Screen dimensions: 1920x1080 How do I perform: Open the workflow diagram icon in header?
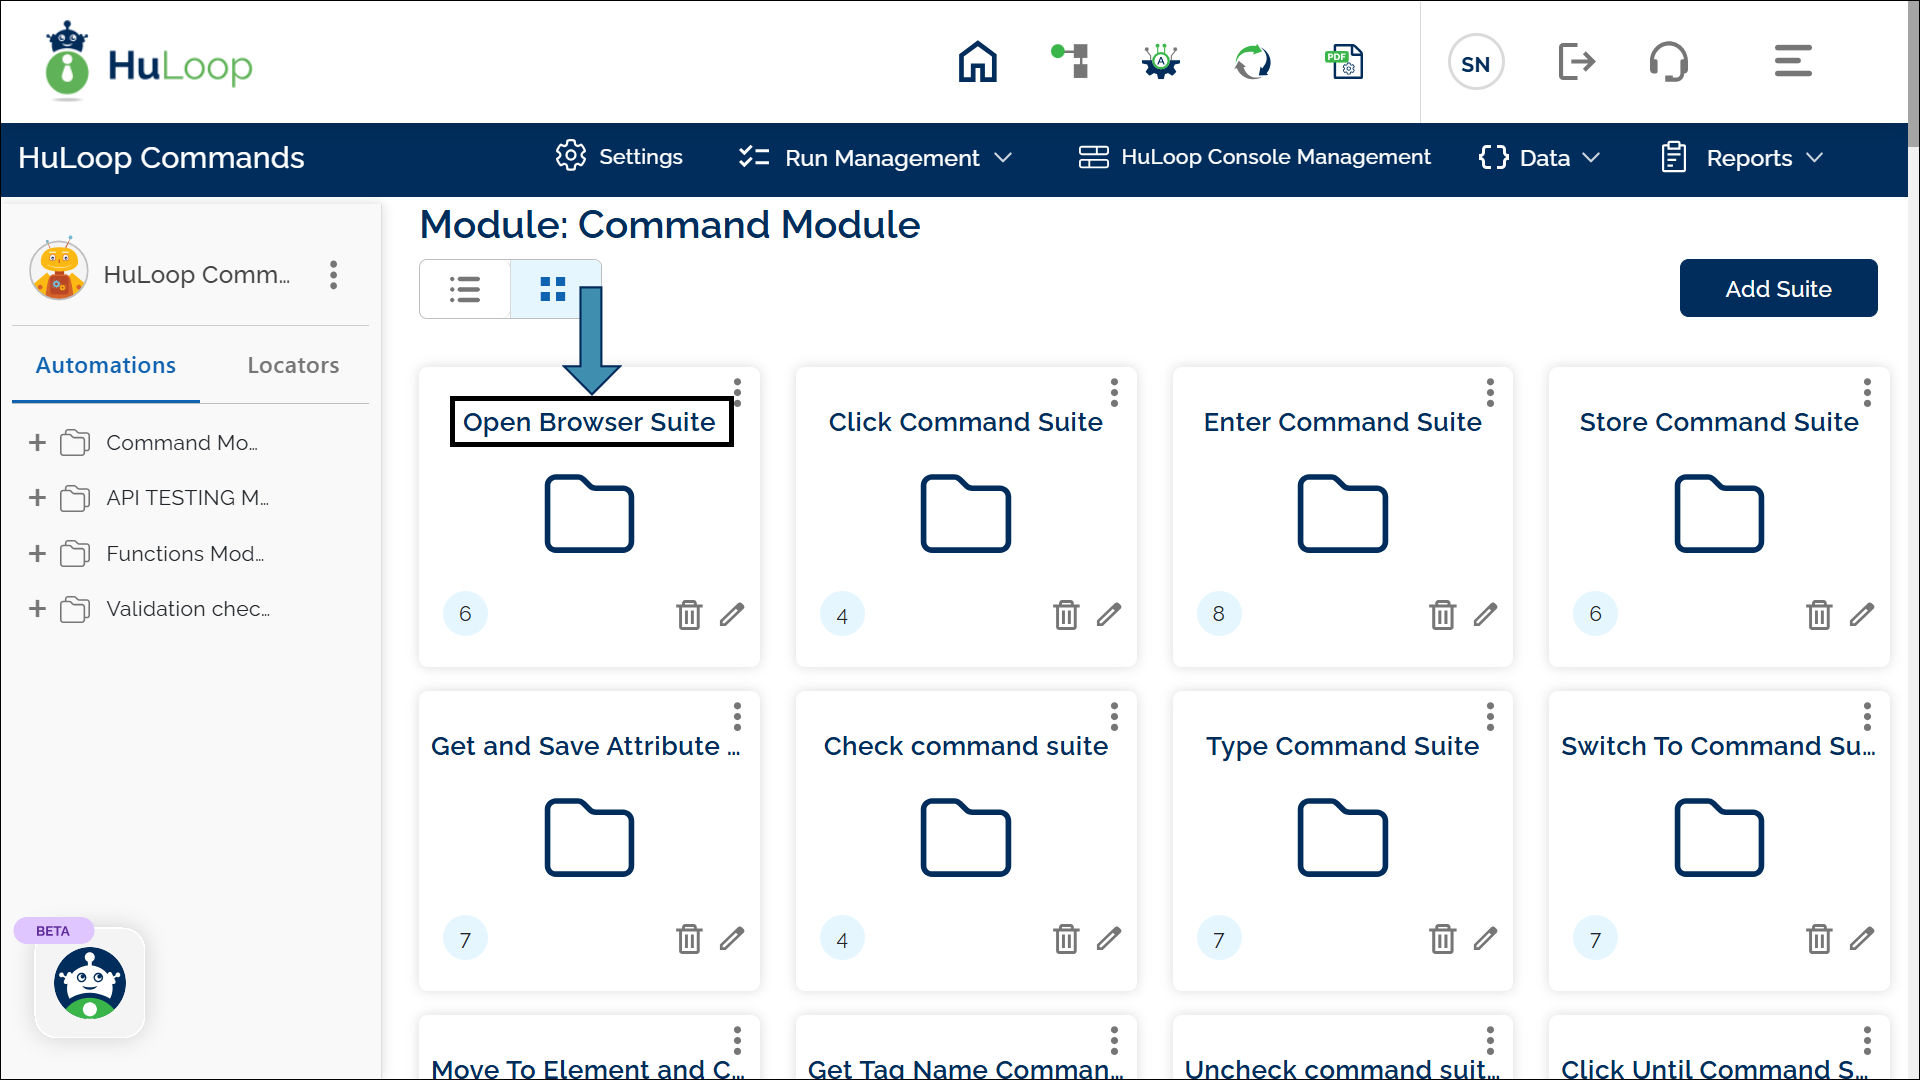(1070, 62)
